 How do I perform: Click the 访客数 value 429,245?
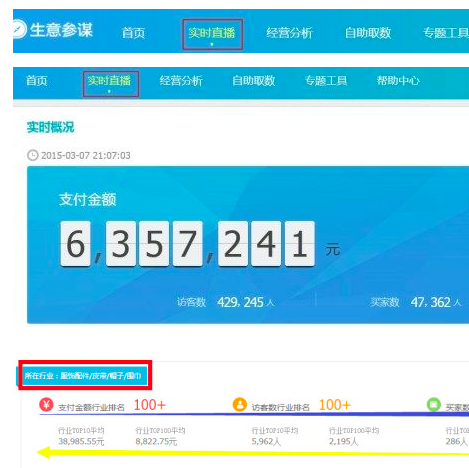pyautogui.click(x=240, y=302)
